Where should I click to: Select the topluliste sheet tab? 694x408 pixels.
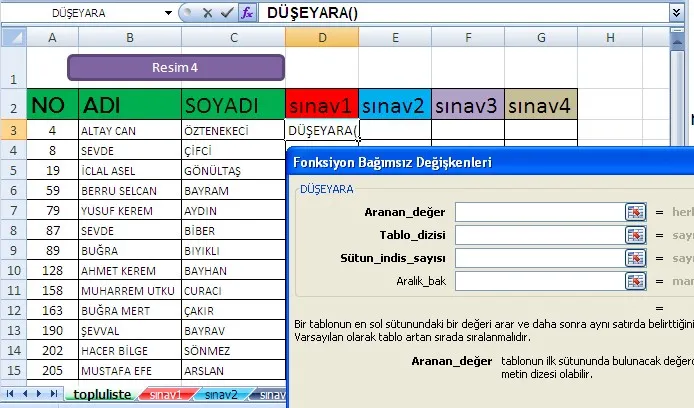coord(101,395)
